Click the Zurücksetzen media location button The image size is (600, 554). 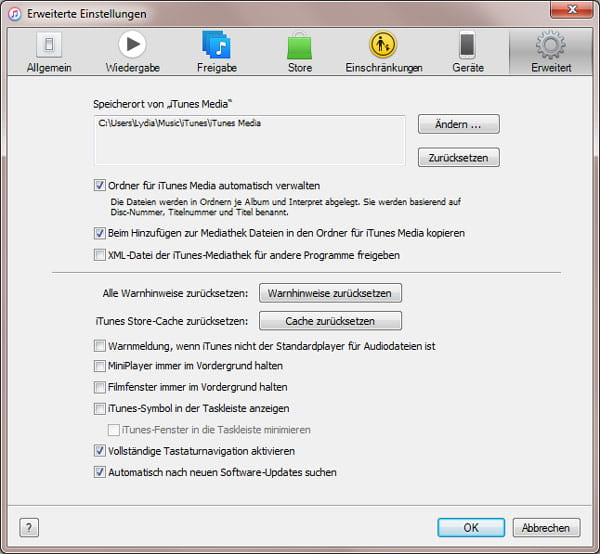458,157
